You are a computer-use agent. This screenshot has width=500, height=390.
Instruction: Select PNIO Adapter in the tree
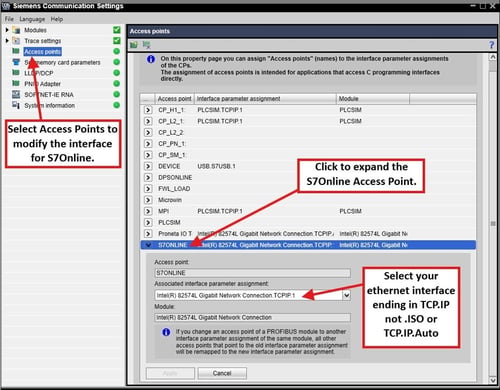click(x=42, y=84)
